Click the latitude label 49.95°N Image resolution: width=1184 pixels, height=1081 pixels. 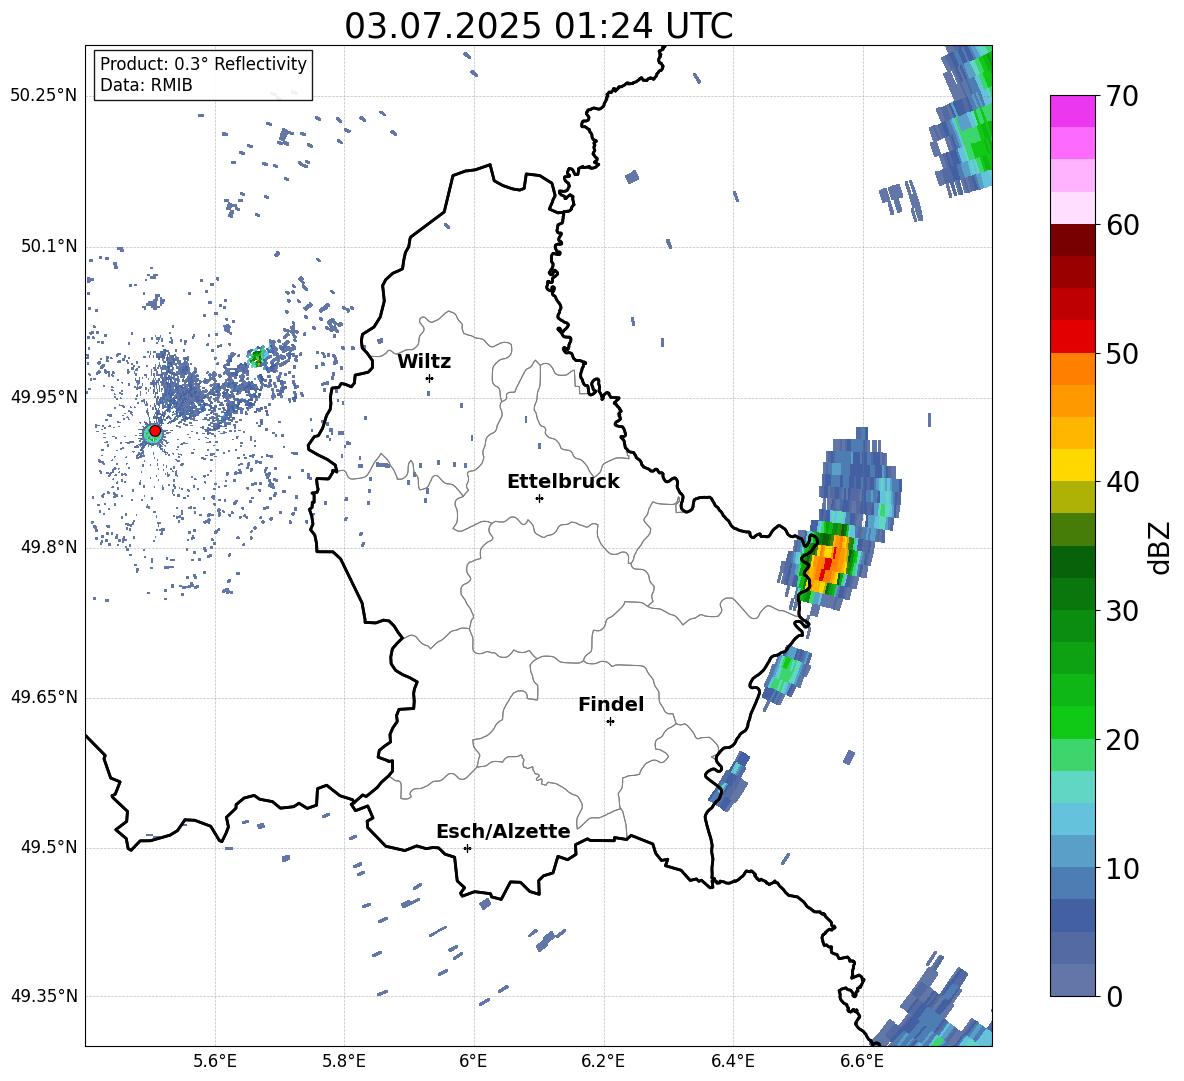coord(43,396)
